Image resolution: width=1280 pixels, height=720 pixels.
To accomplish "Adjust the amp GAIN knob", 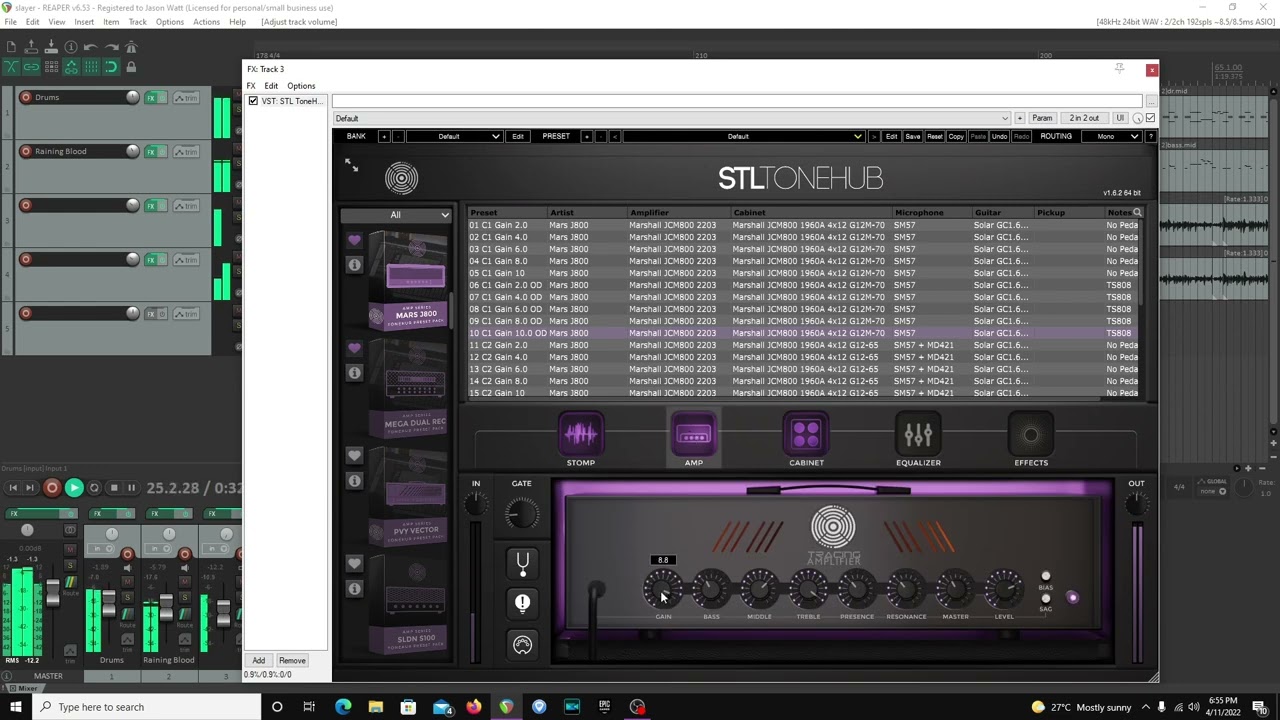I will [x=663, y=590].
